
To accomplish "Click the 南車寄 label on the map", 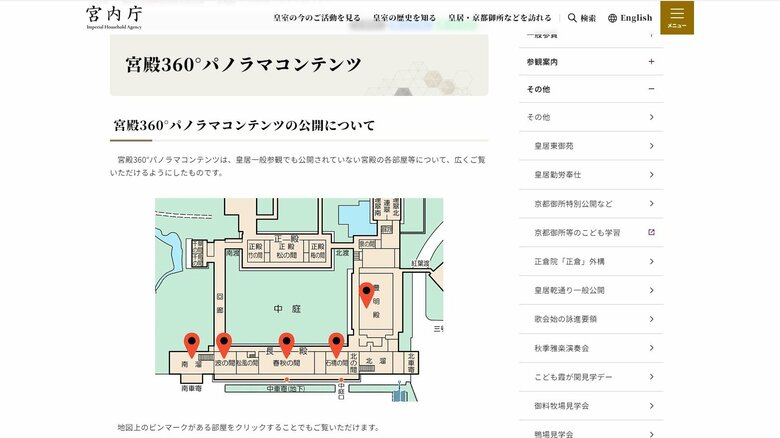I will tap(192, 388).
